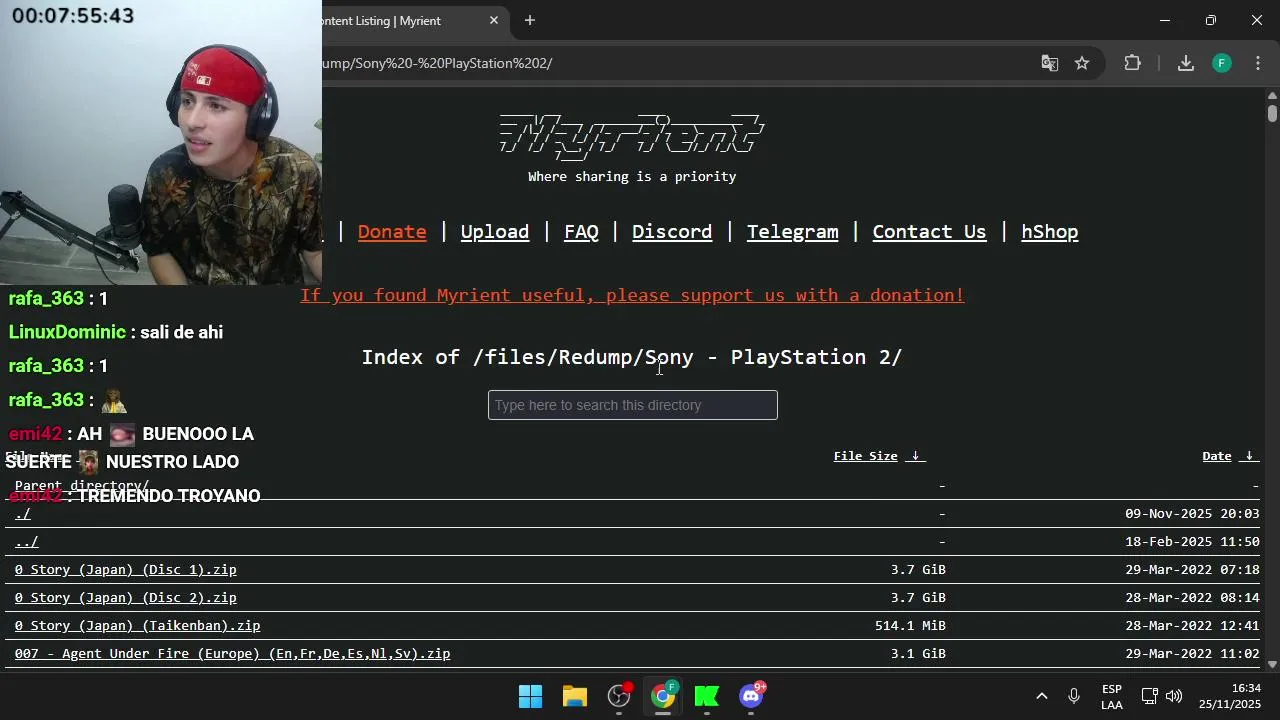Open Discord from the taskbar
This screenshot has width=1280, height=720.
[752, 696]
